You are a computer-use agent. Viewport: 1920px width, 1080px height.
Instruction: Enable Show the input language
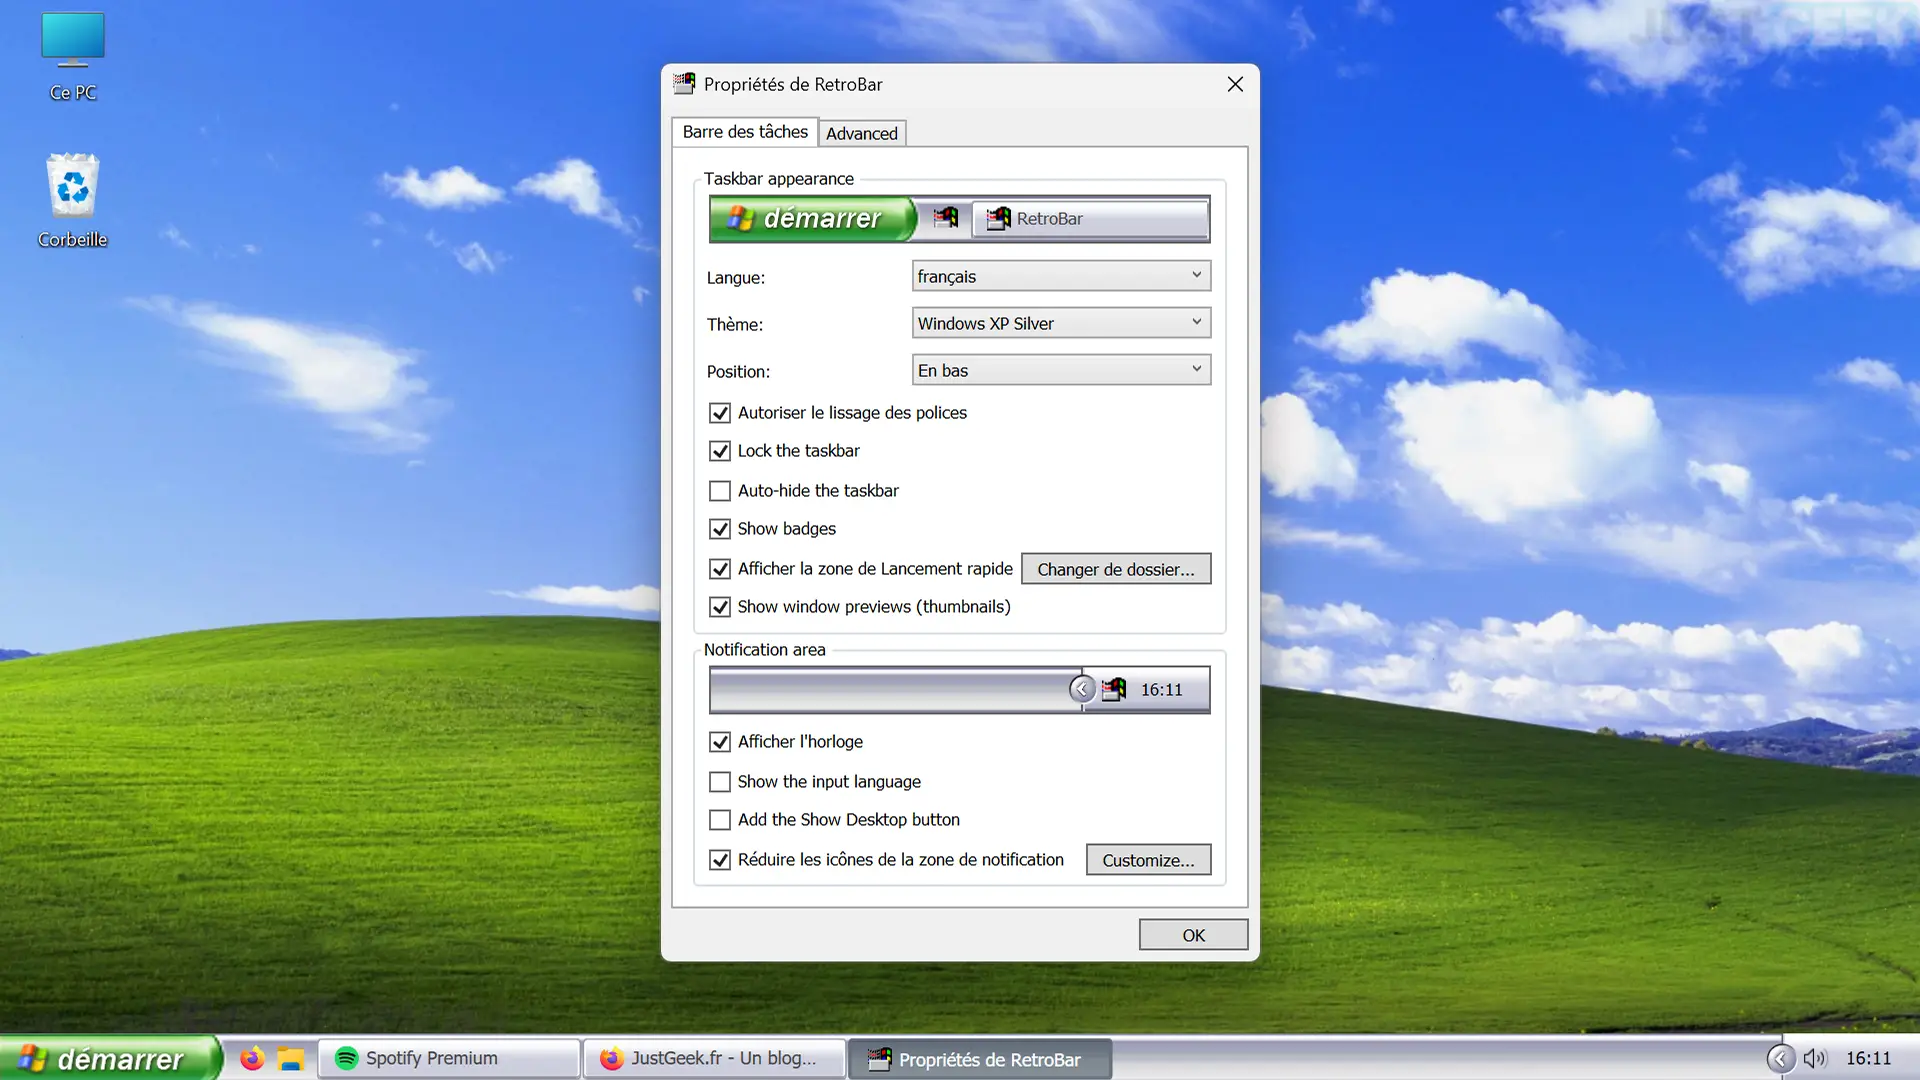tap(720, 782)
